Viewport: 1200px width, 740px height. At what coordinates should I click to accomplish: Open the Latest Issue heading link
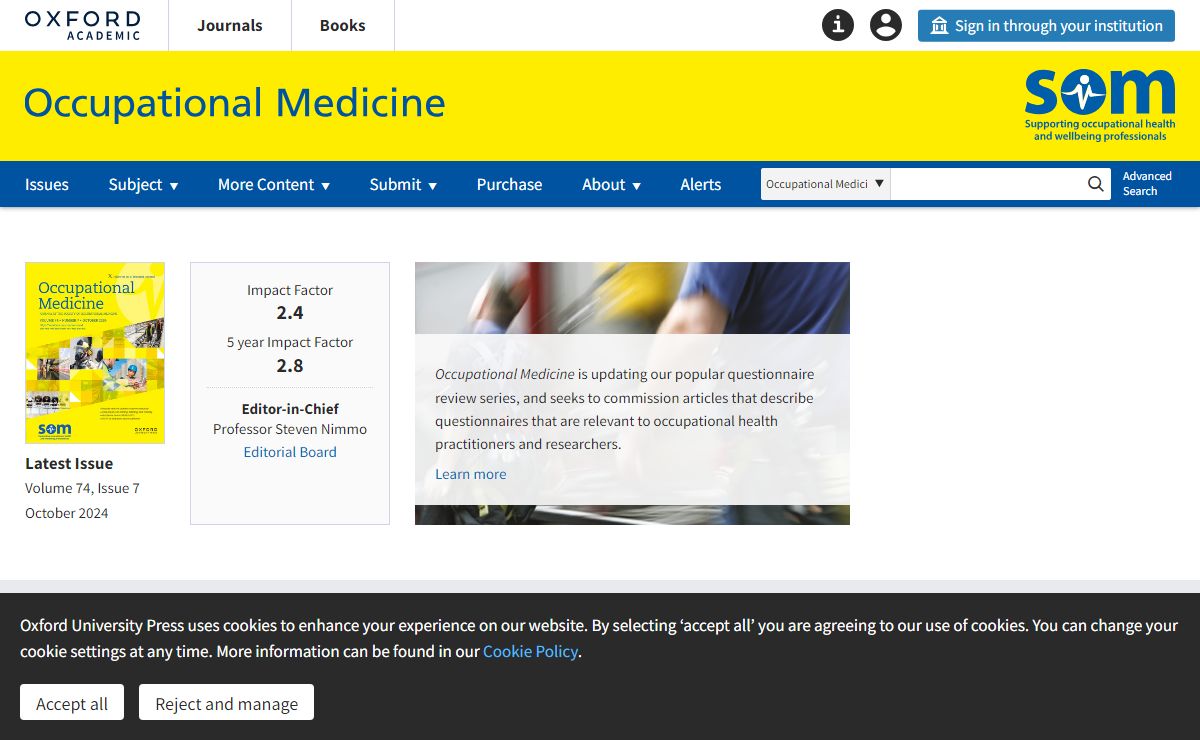coord(69,463)
